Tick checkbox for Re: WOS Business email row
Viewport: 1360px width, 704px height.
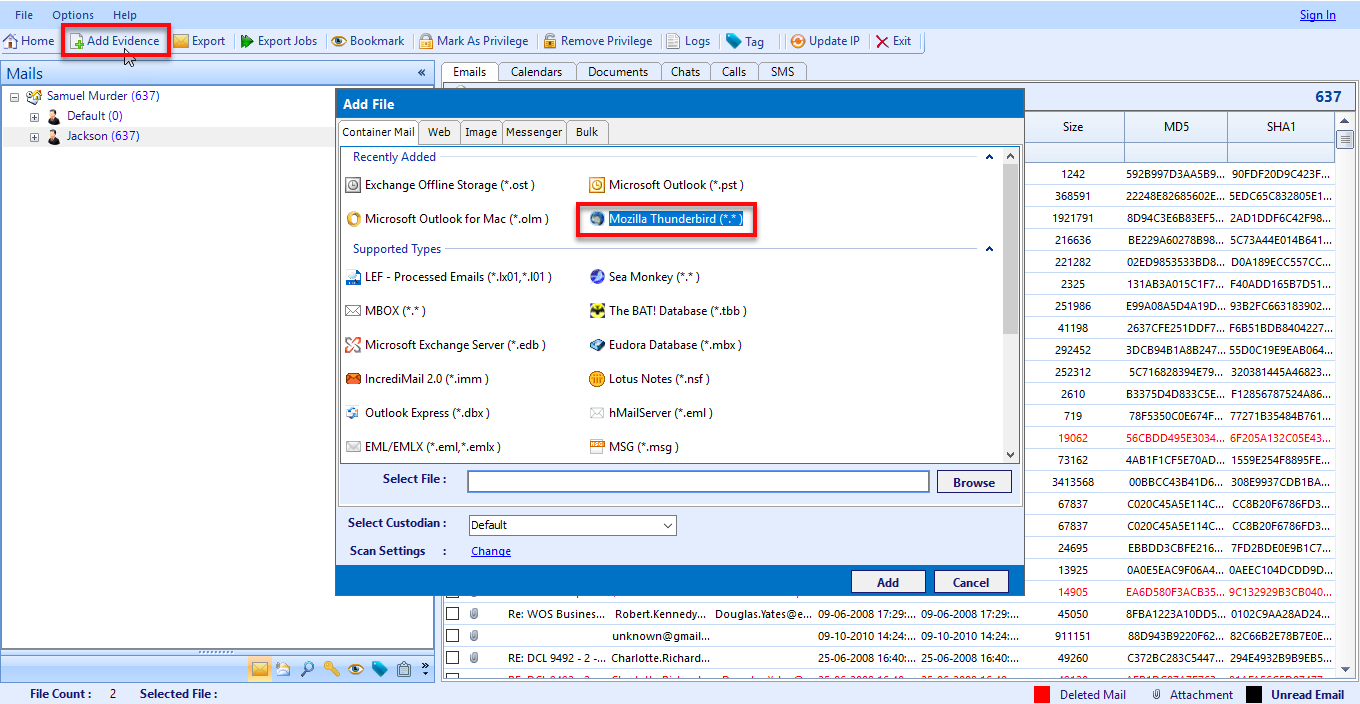(x=453, y=613)
